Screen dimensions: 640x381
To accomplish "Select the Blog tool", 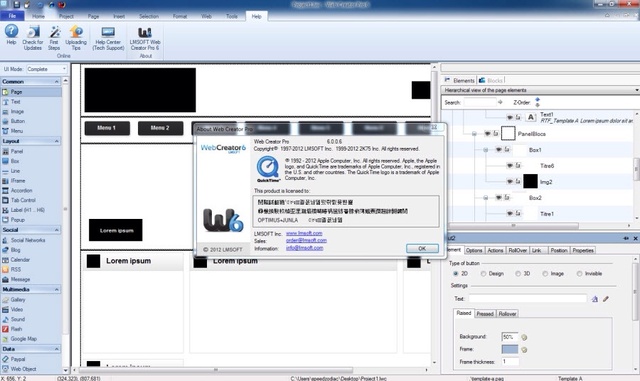I will pyautogui.click(x=31, y=250).
